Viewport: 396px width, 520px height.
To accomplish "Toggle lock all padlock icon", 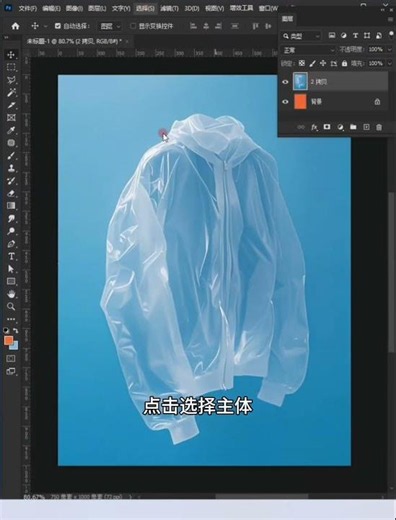I will point(344,63).
